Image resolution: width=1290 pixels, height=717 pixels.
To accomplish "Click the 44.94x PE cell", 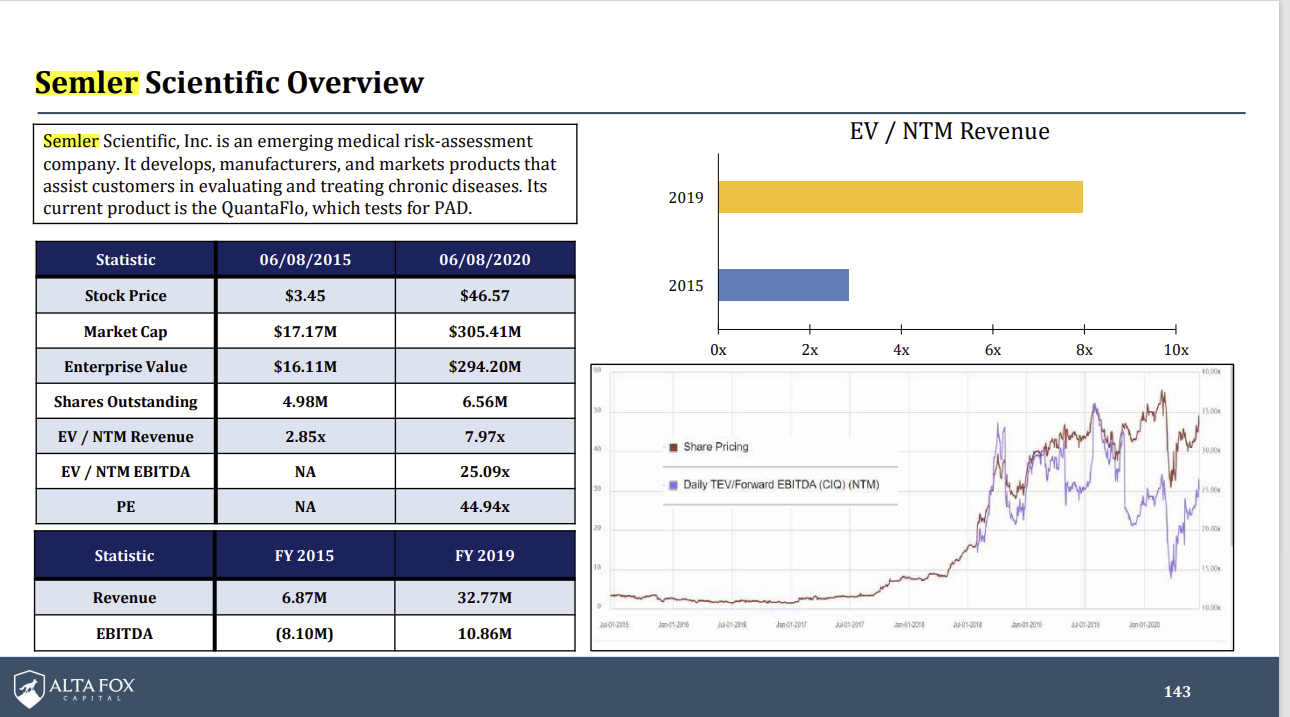I will 485,506.
